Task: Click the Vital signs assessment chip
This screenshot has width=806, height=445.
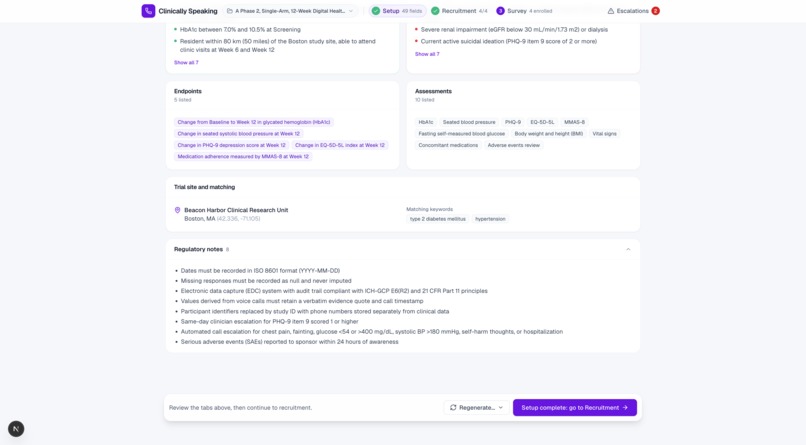Action: 604,134
